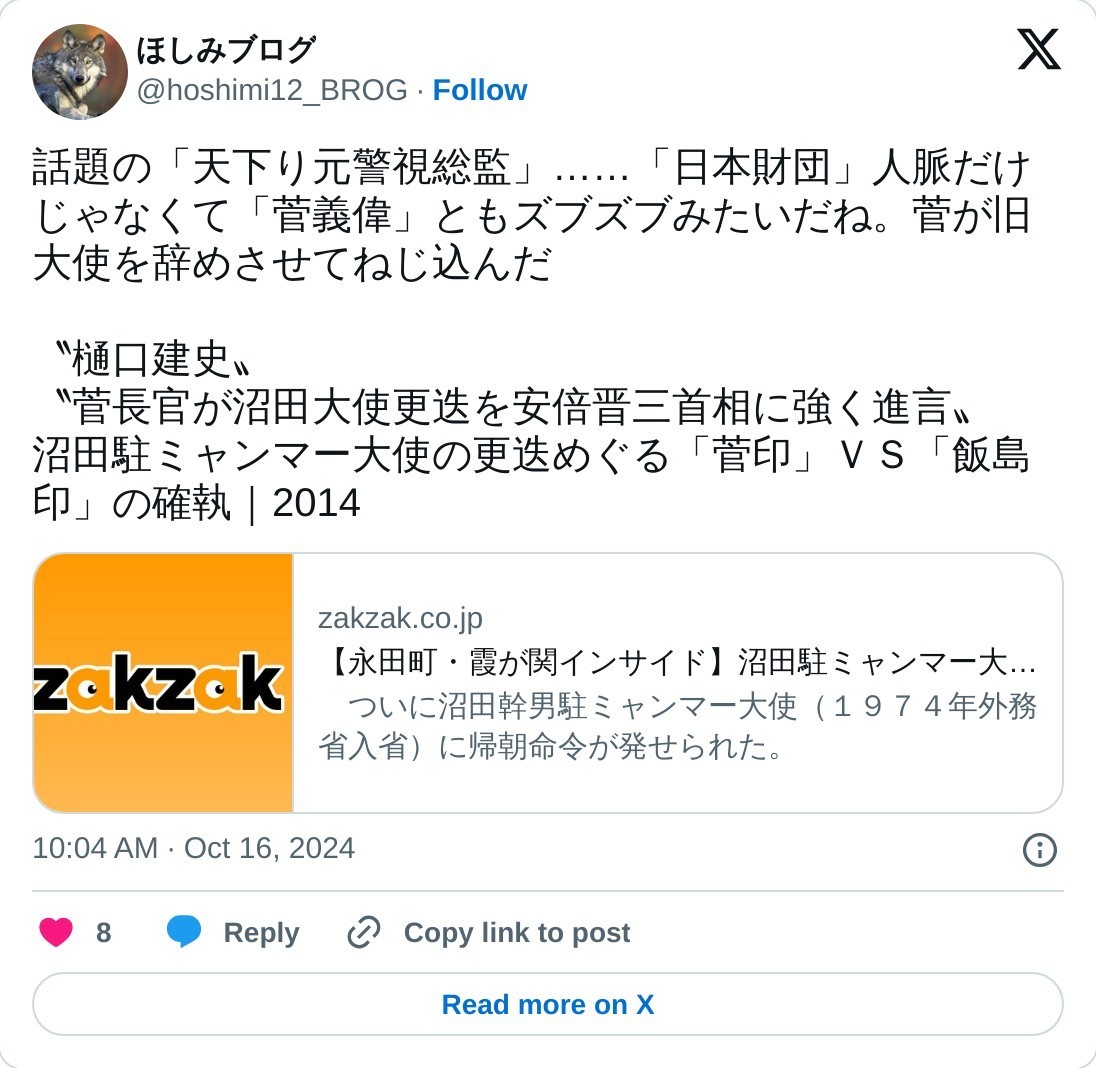Click the X logo in the top corner
The height and width of the screenshot is (1068, 1096).
click(1039, 49)
